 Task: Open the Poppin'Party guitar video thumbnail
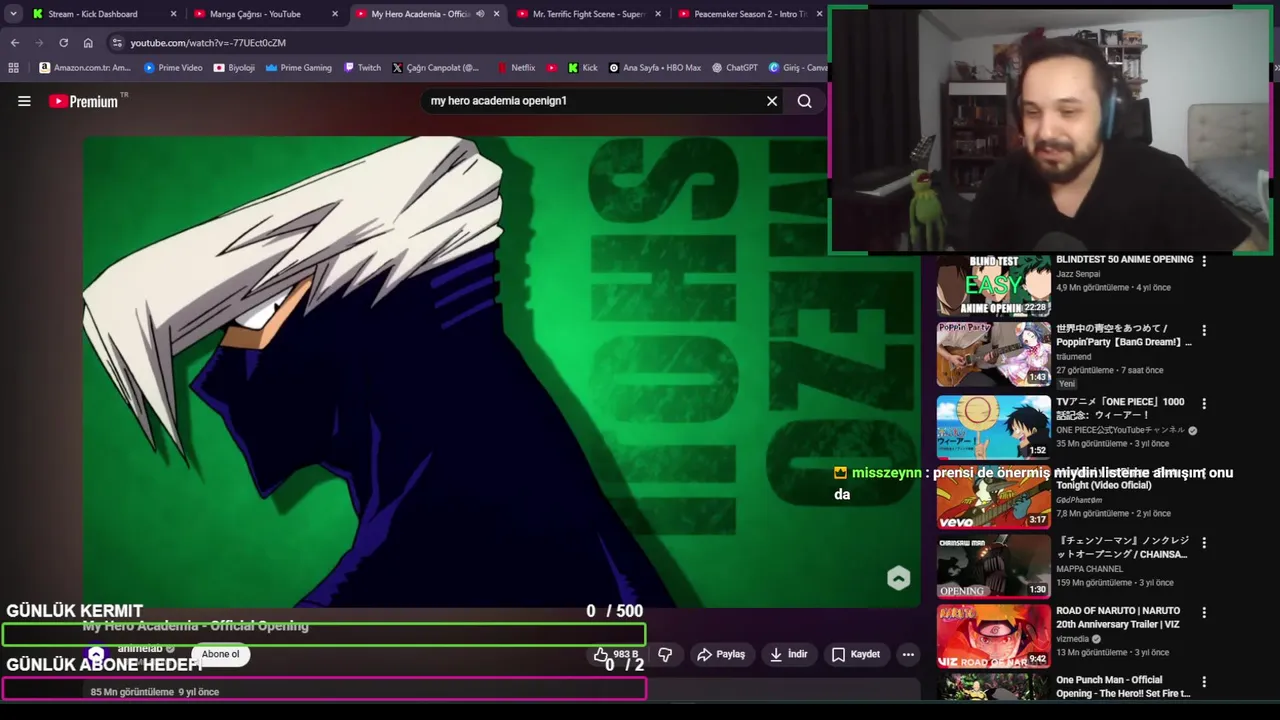pos(993,354)
